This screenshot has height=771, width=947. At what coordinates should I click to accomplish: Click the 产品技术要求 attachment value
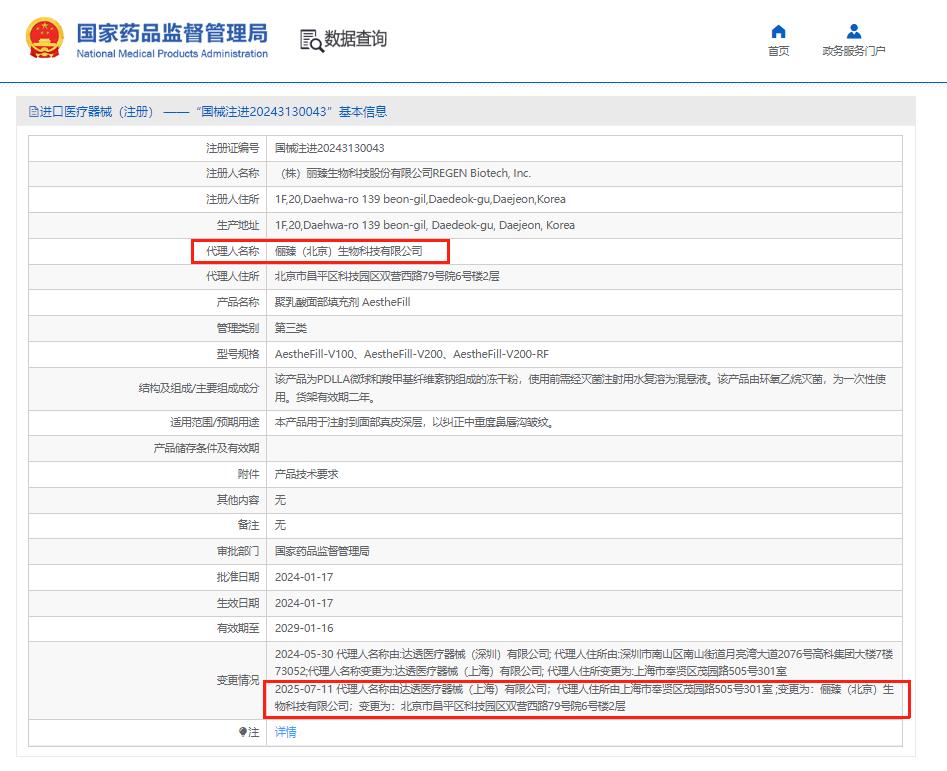click(x=306, y=475)
